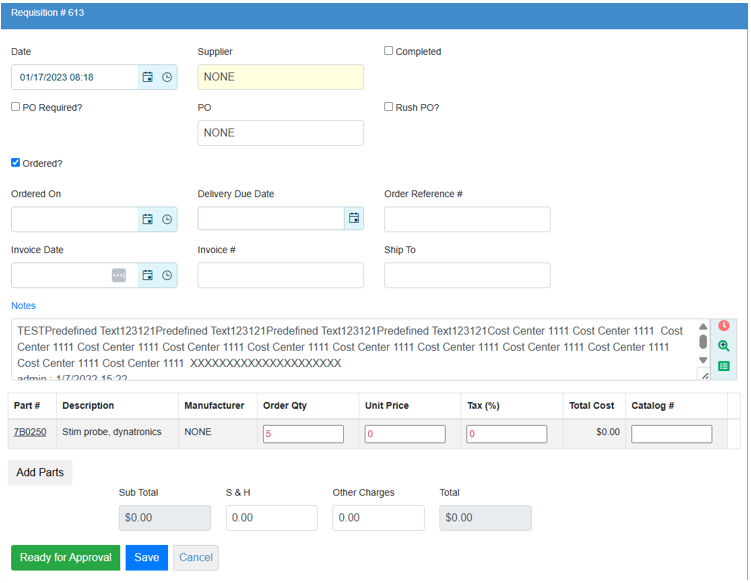Open Delivery Due Date calendar picker

tap(353, 219)
